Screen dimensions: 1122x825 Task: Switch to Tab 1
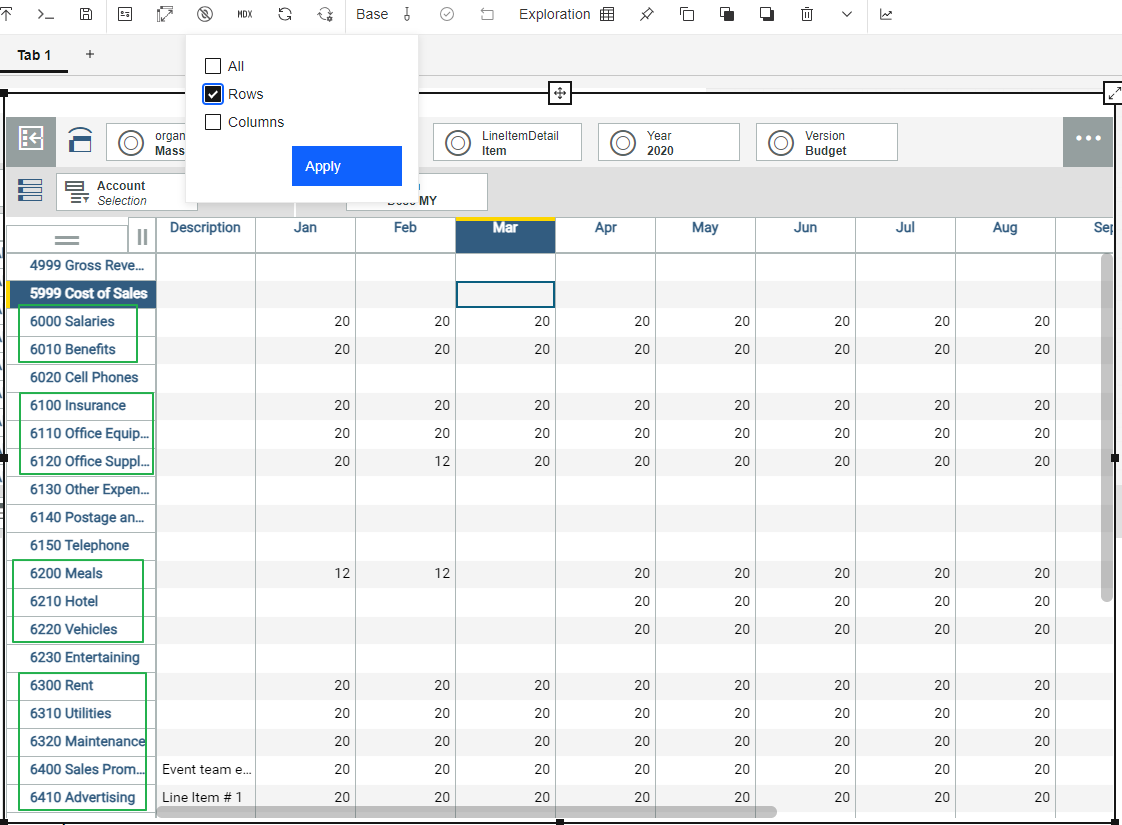click(34, 55)
